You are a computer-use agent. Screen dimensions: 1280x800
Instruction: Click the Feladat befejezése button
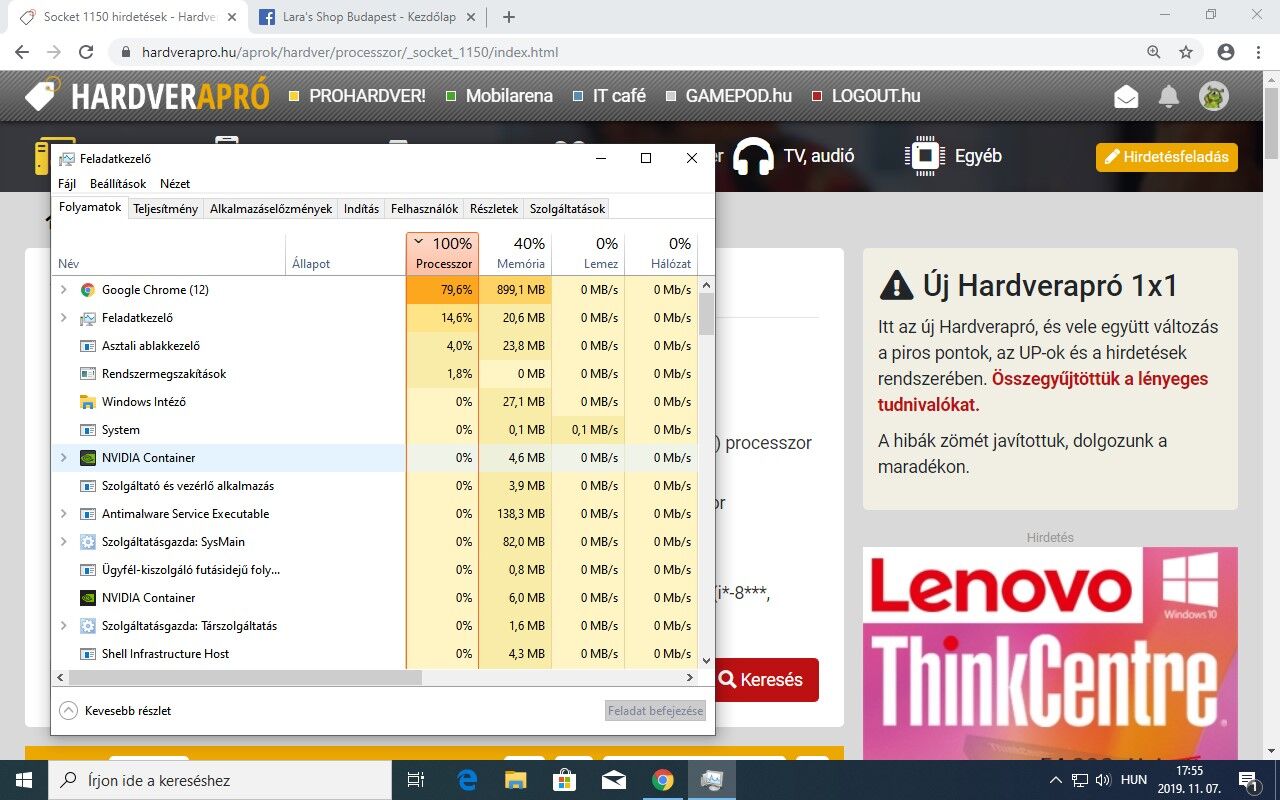pyautogui.click(x=656, y=711)
